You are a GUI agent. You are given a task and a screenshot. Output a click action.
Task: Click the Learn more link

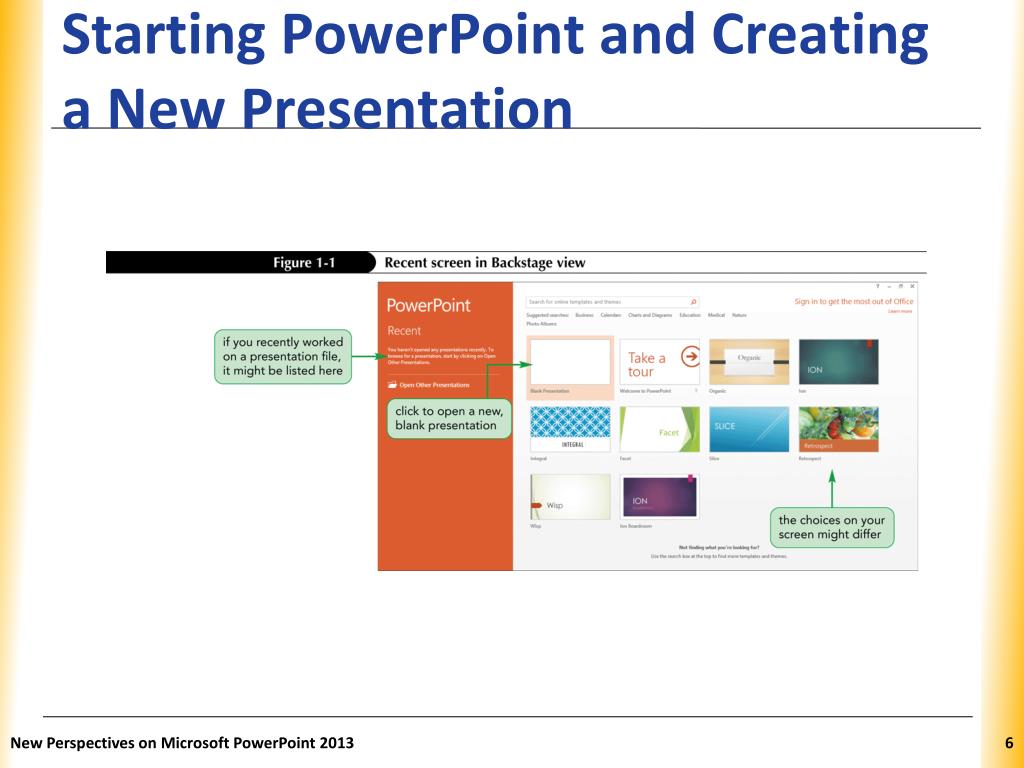click(900, 311)
